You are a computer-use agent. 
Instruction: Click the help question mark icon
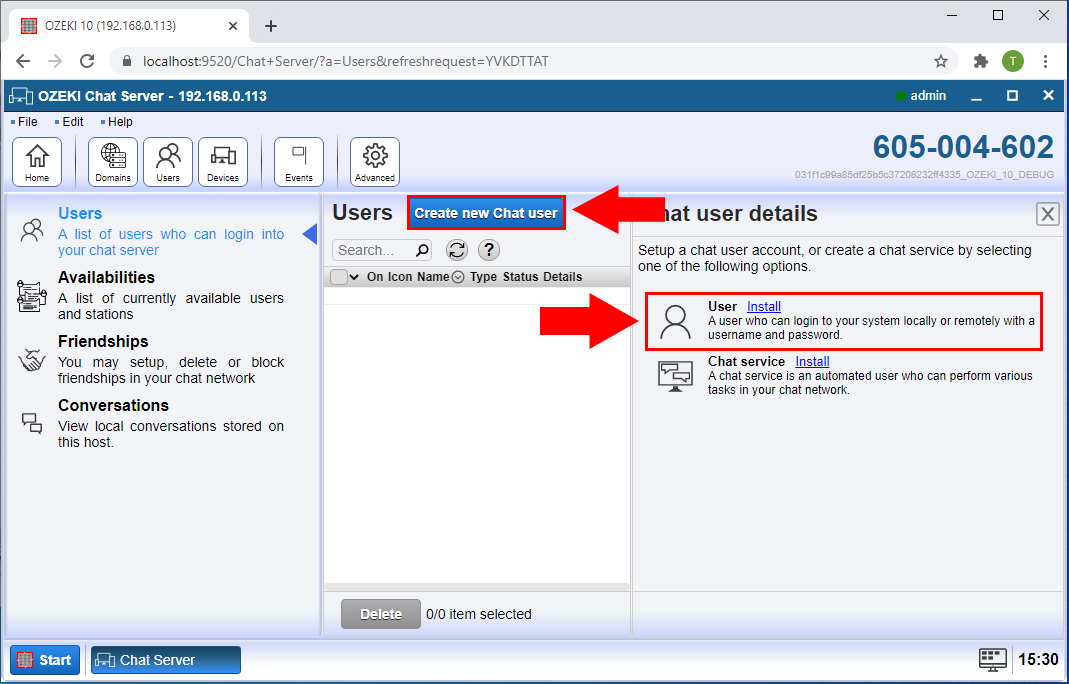click(489, 250)
